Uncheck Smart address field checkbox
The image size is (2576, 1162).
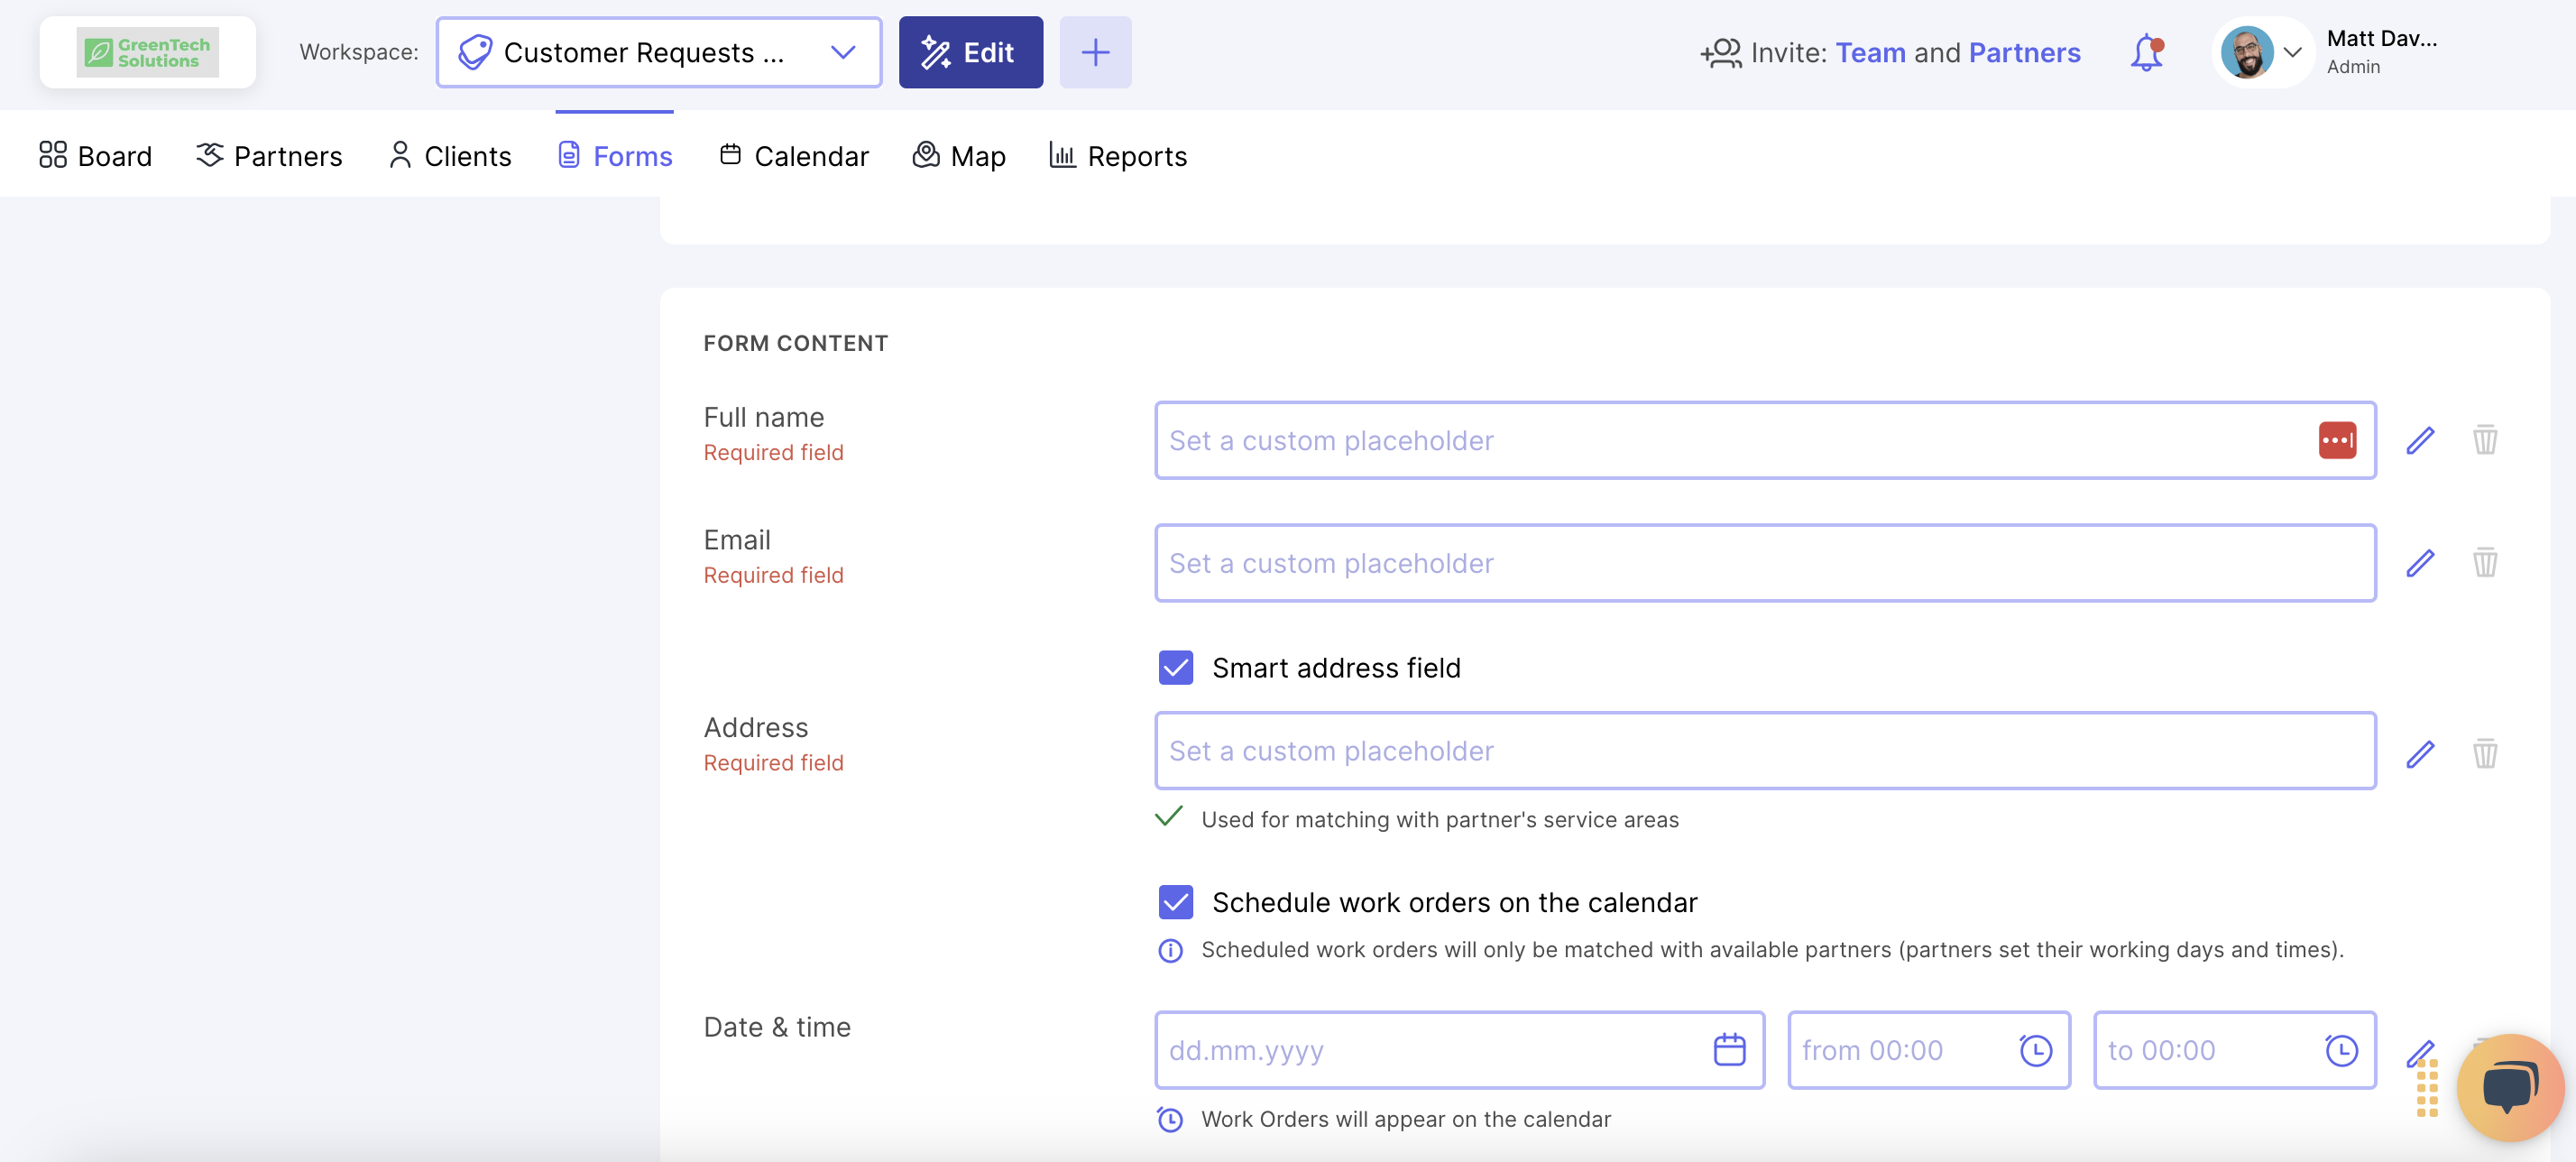click(1176, 667)
